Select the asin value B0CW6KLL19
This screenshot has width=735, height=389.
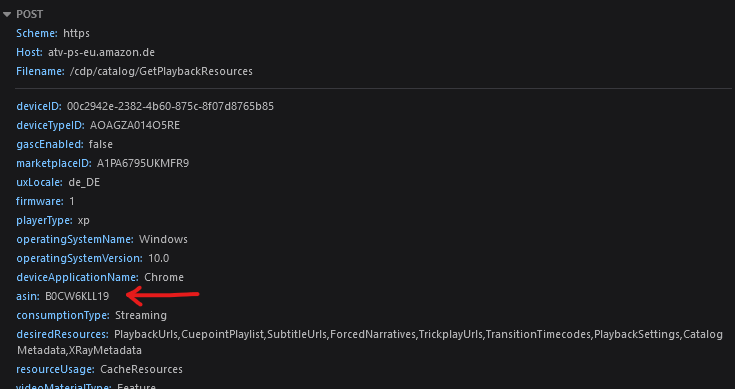[x=77, y=296]
